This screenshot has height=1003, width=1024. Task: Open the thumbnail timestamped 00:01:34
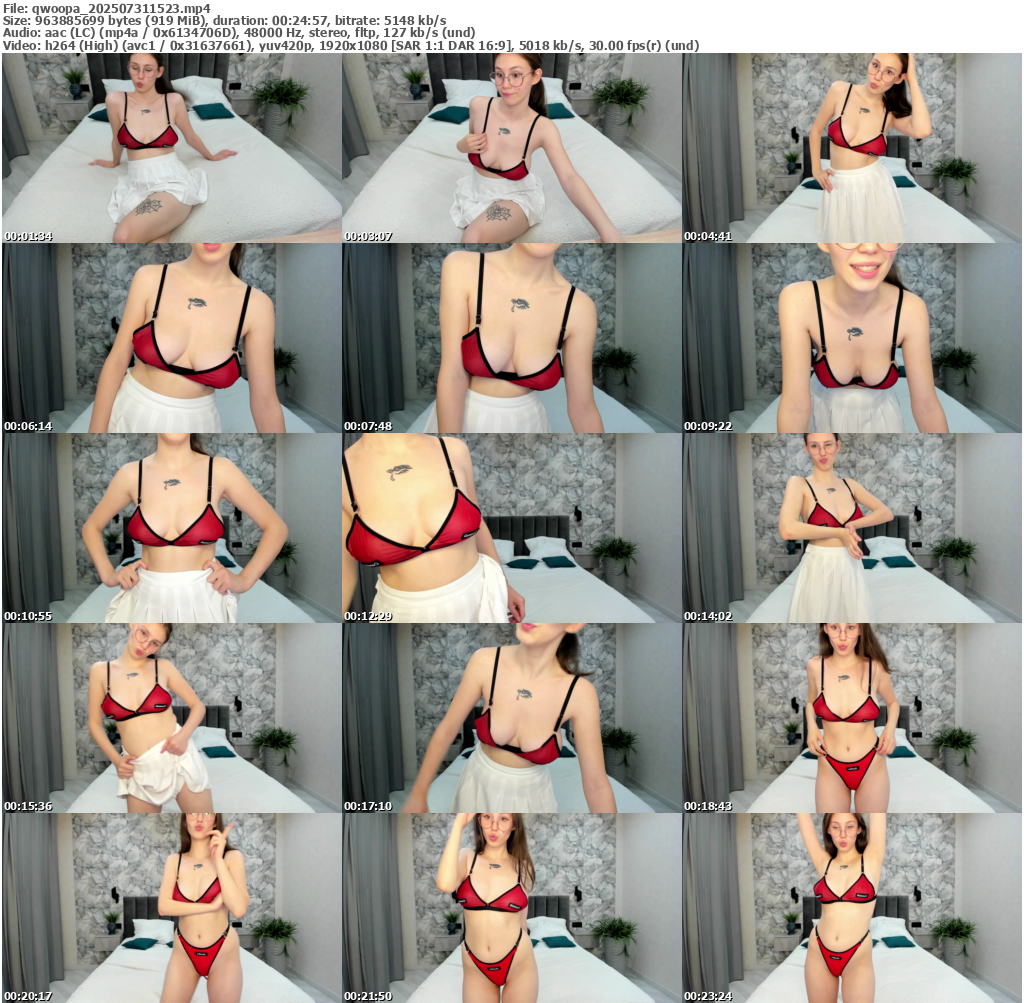coord(171,148)
